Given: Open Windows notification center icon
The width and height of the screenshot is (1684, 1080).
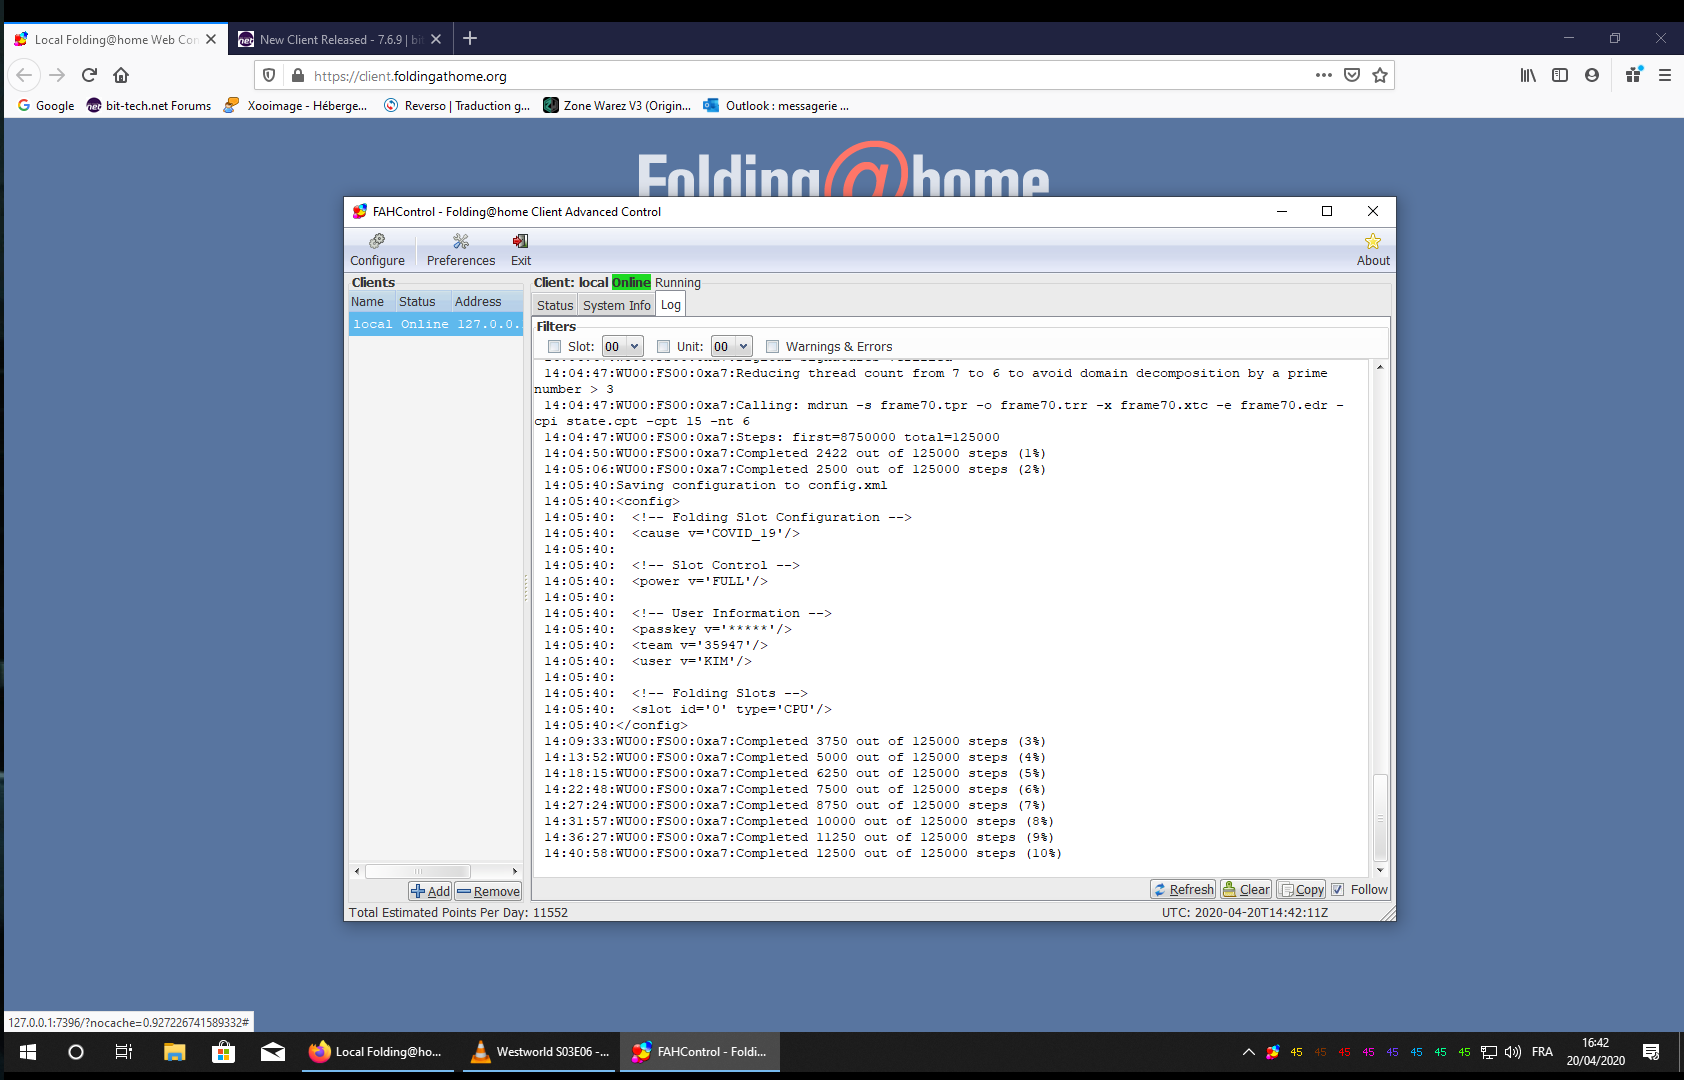Looking at the screenshot, I should click(x=1651, y=1052).
